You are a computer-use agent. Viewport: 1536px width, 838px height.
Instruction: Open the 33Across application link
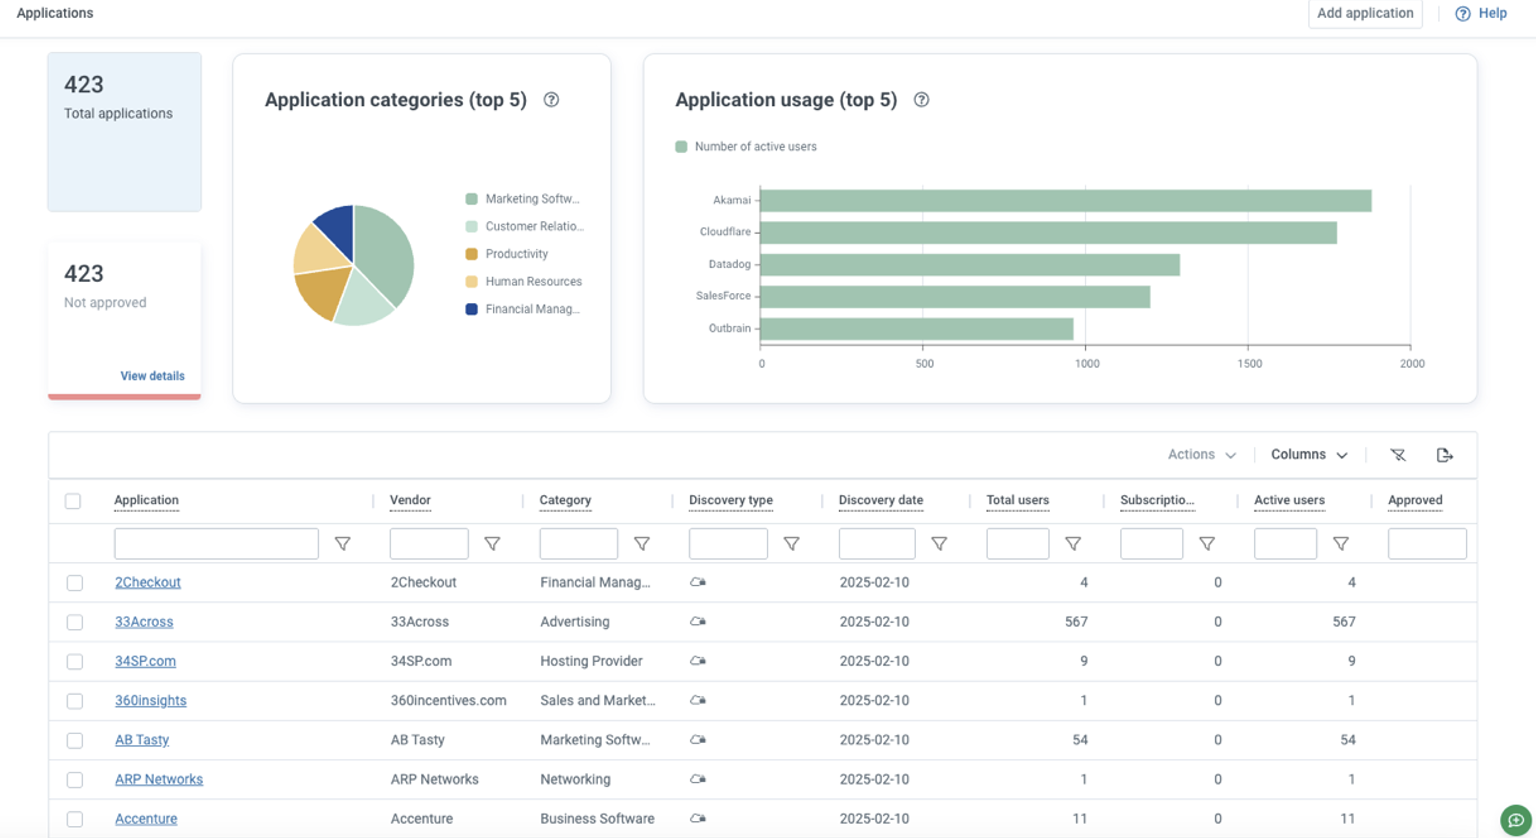point(144,621)
